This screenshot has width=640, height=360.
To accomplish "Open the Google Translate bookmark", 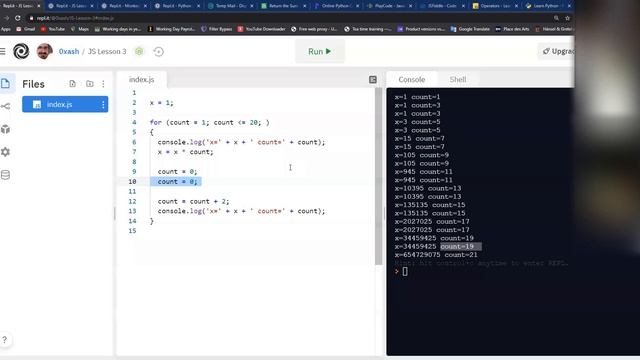I will click(470, 29).
